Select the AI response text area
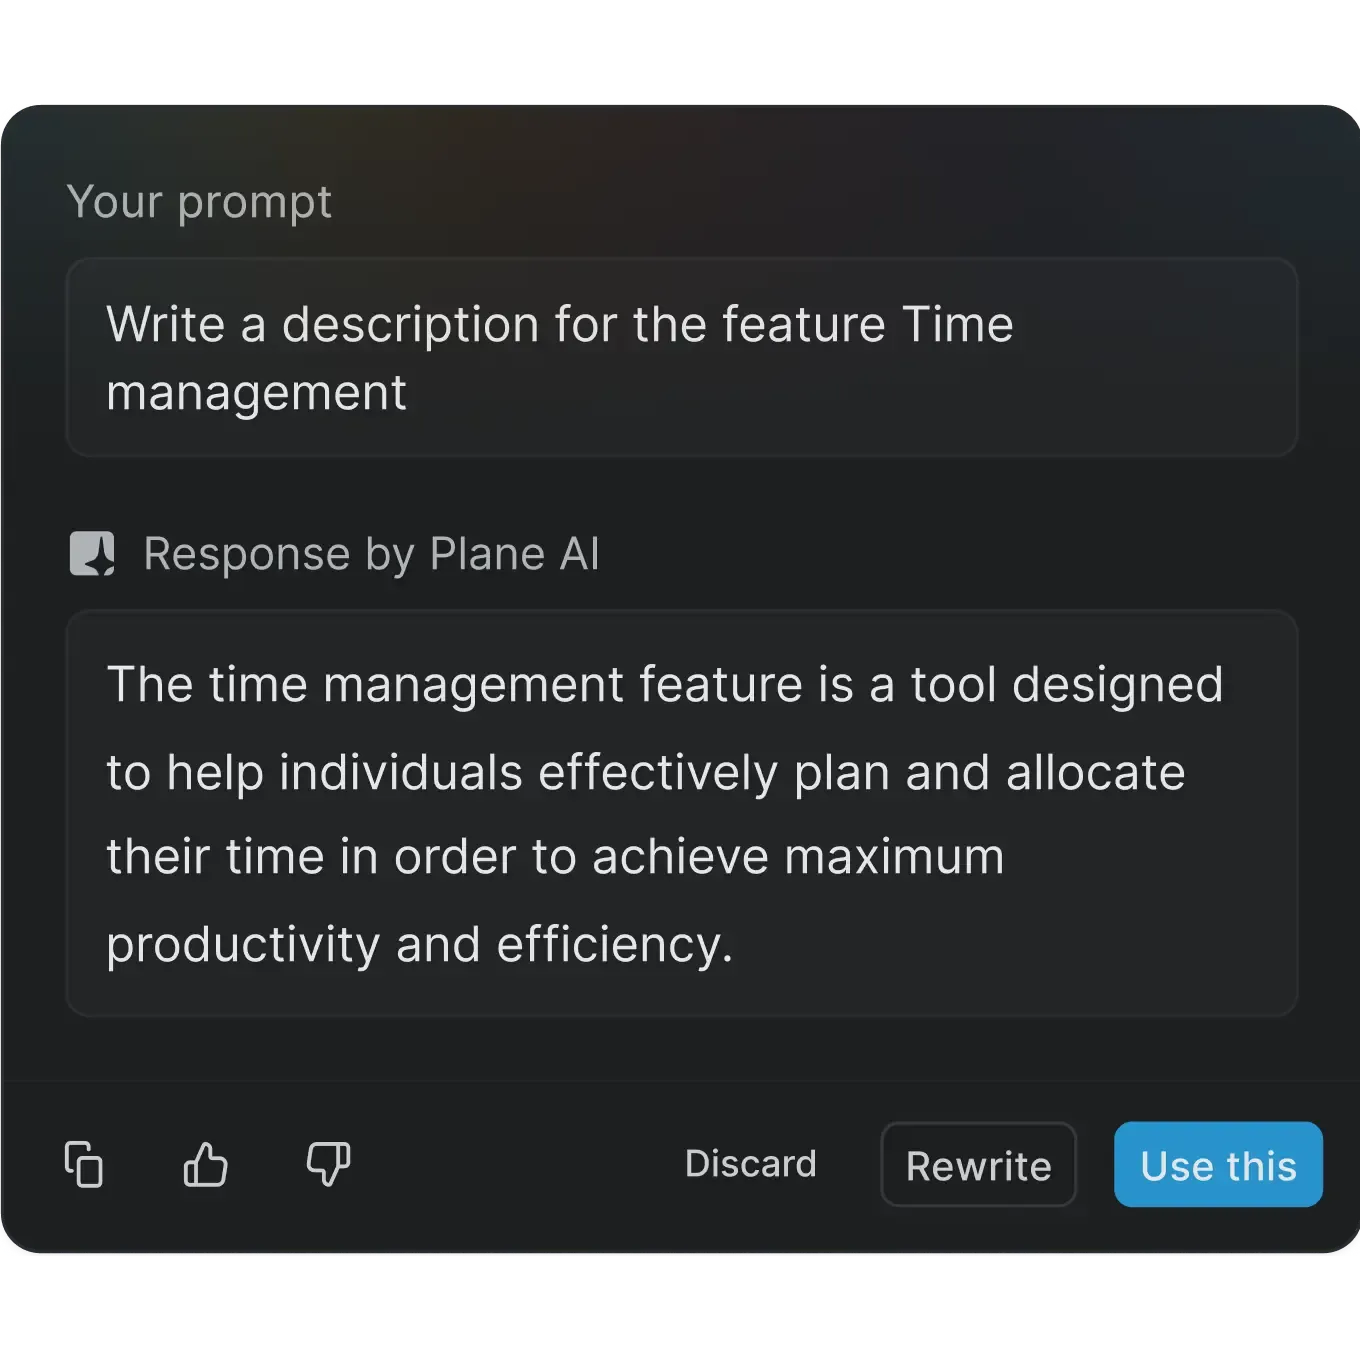 [x=680, y=812]
